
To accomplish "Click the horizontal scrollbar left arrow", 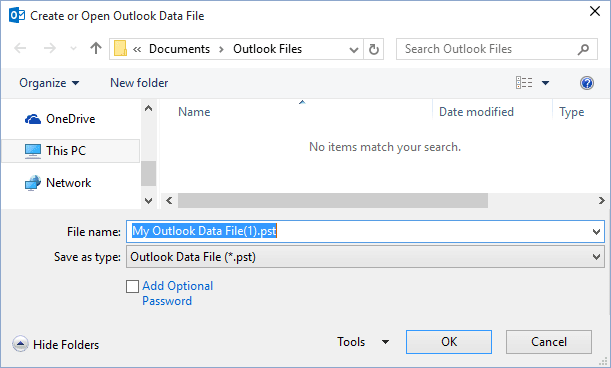I will 169,201.
